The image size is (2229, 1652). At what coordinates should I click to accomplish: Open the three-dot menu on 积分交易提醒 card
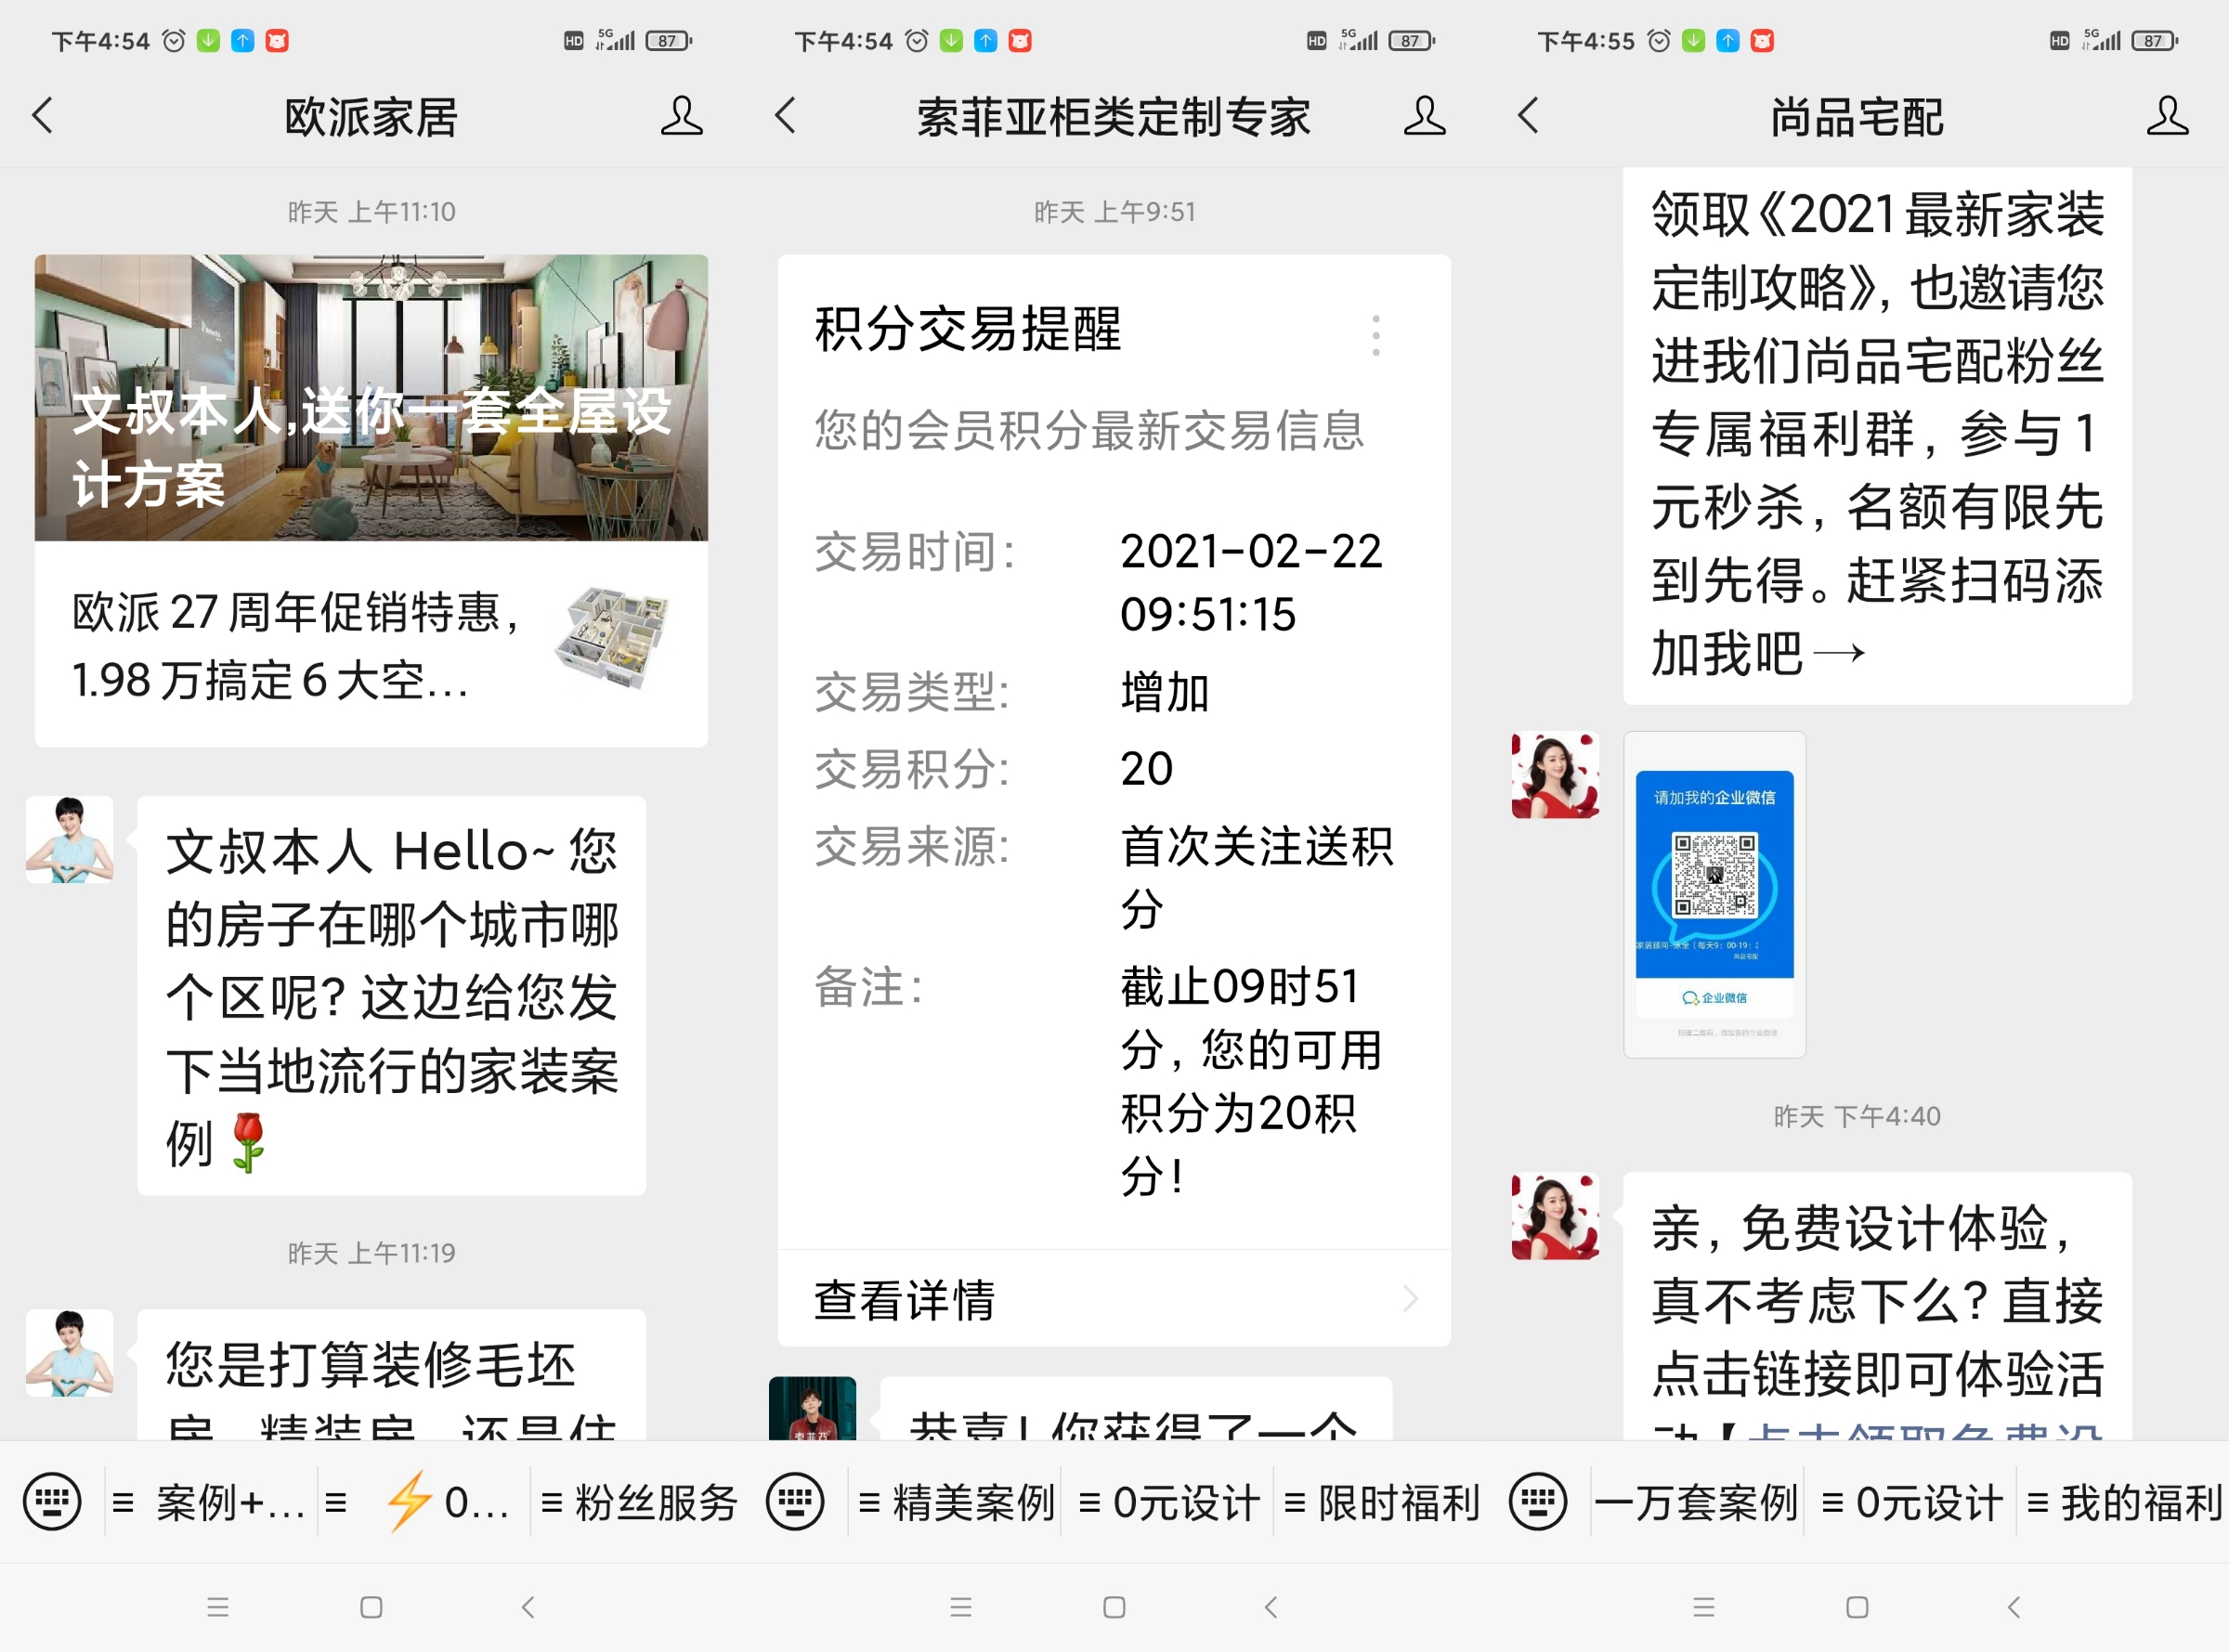point(1376,335)
